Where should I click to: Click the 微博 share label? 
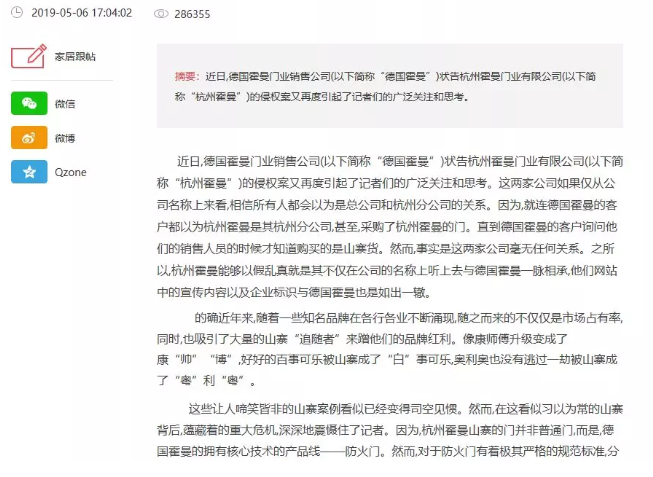(65, 138)
